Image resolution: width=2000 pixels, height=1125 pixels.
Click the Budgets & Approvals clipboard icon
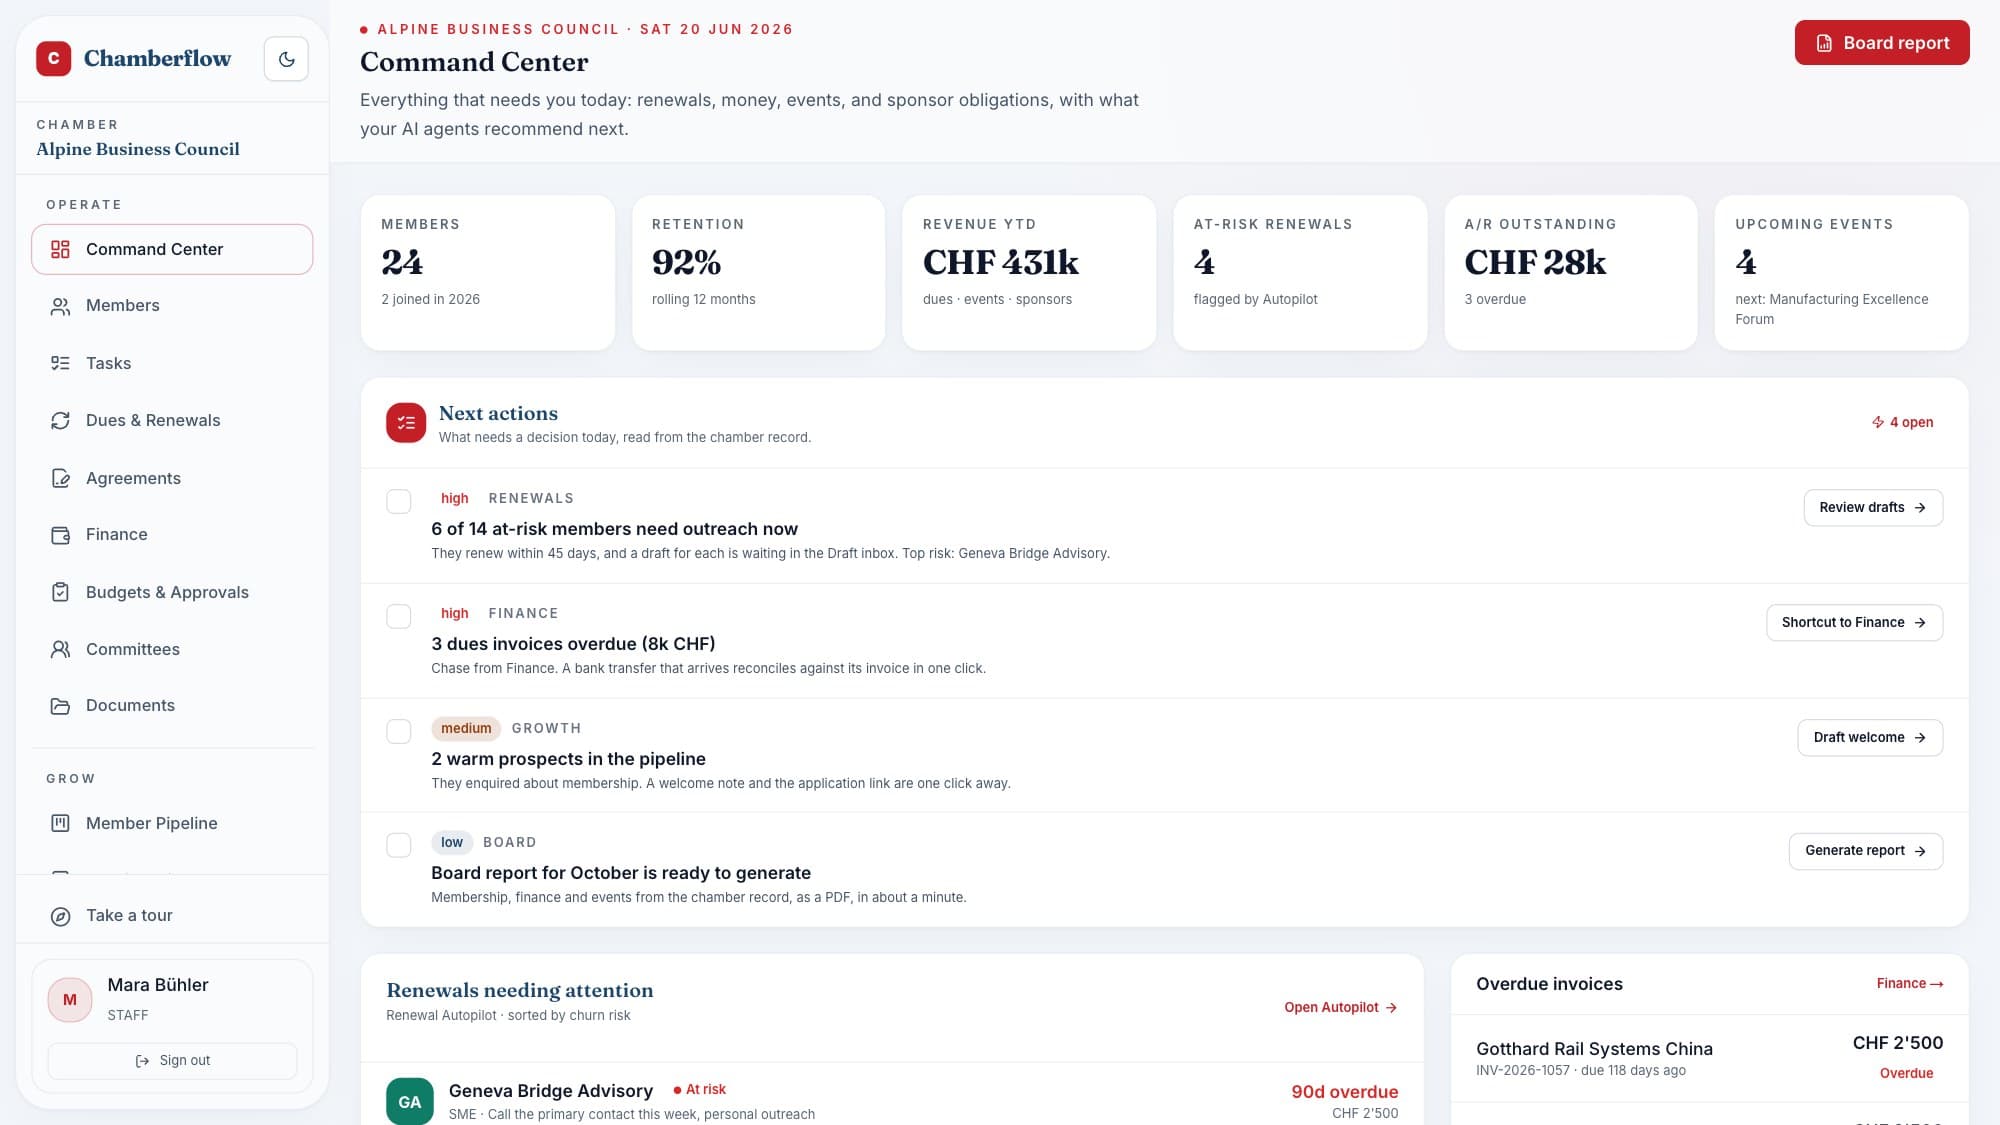[x=60, y=592]
